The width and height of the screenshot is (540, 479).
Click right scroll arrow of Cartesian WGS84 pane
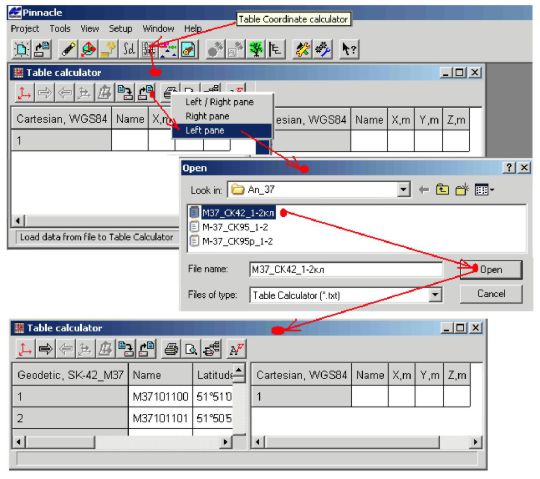[x=476, y=442]
